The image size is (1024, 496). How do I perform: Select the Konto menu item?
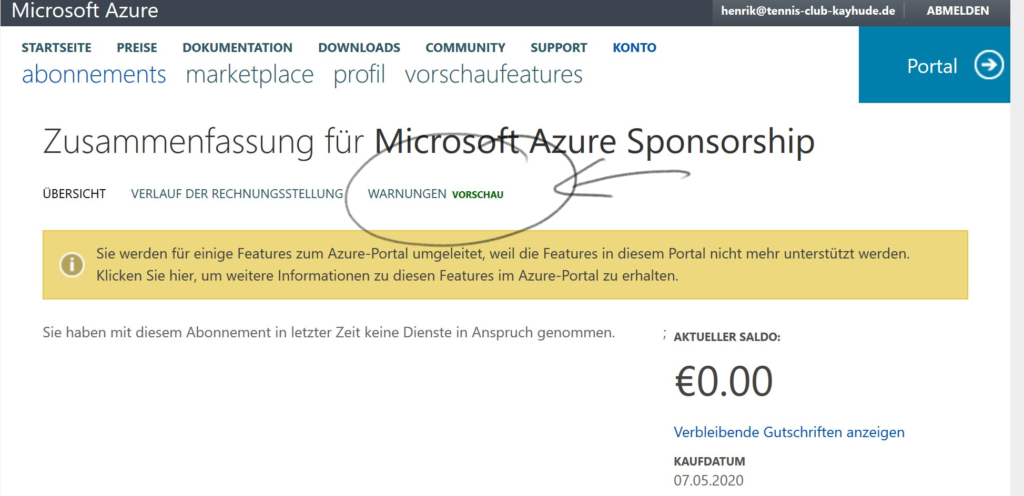point(635,47)
